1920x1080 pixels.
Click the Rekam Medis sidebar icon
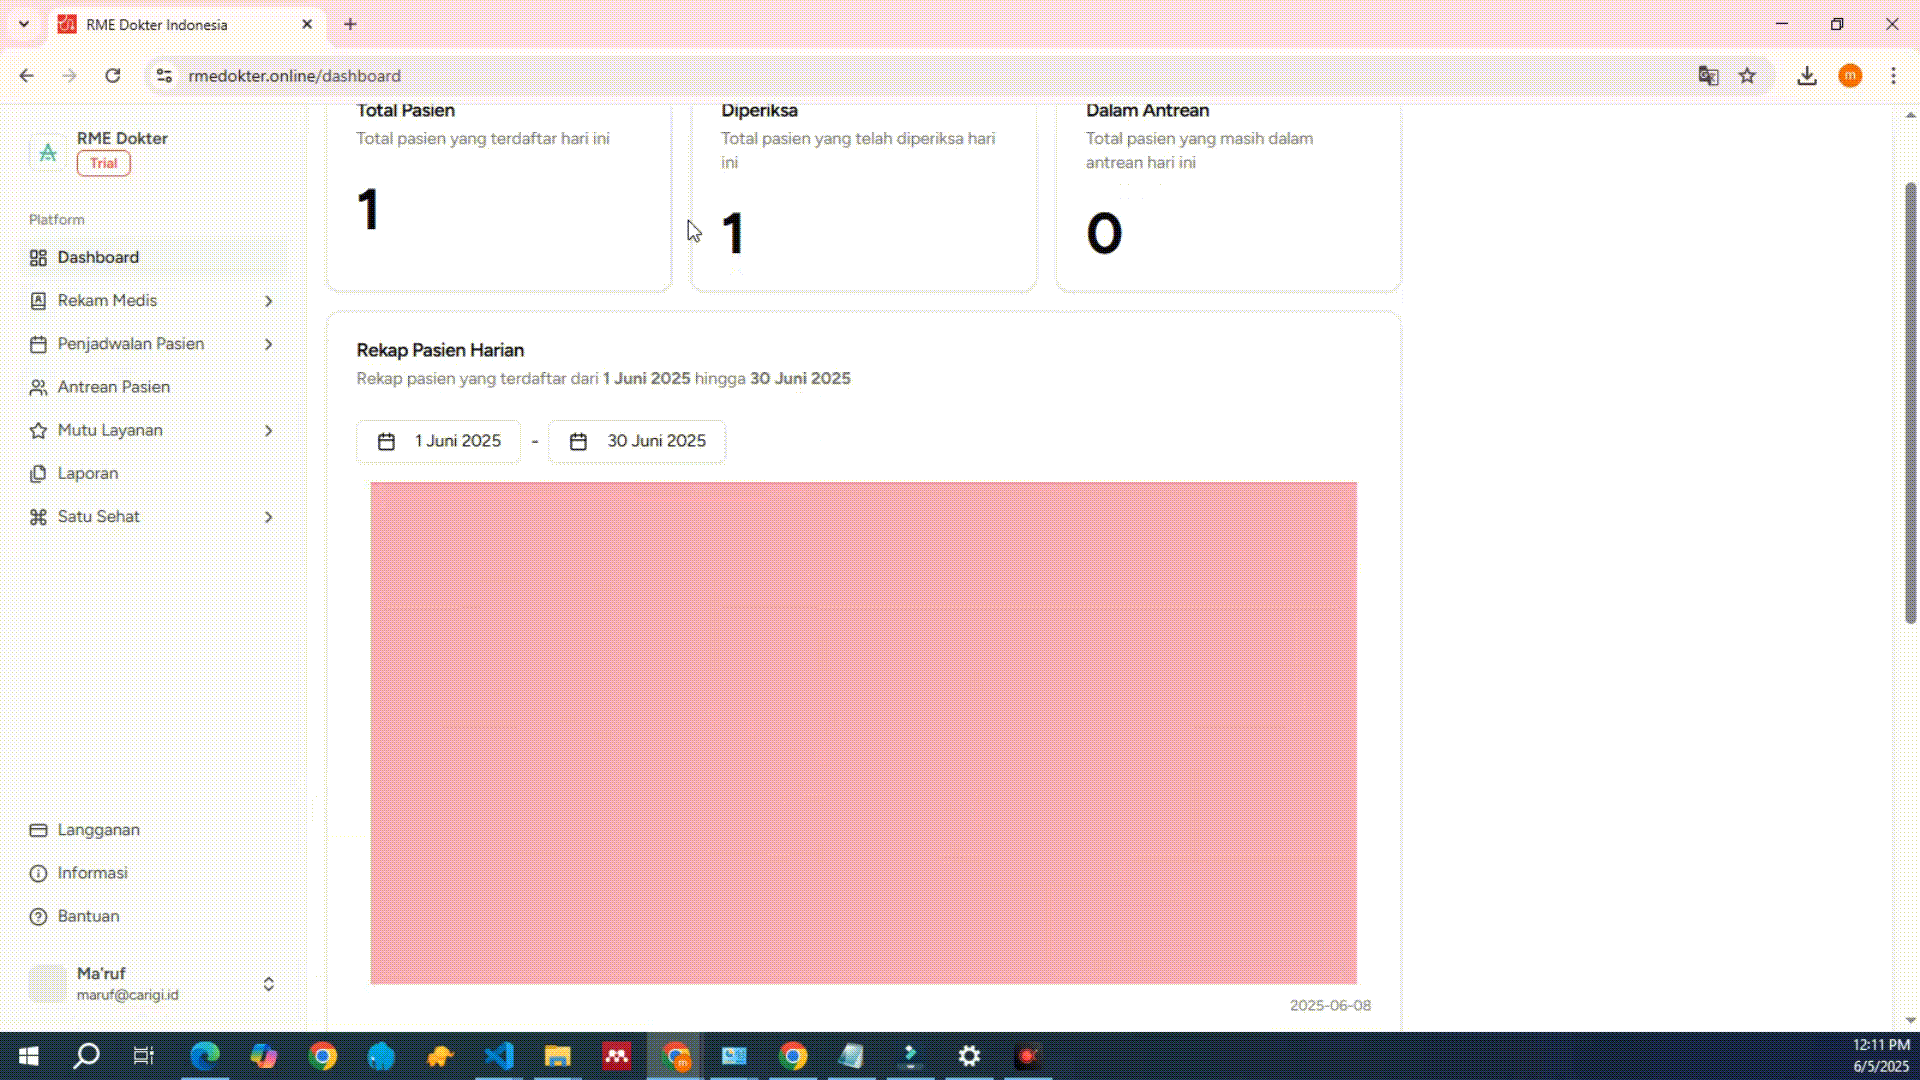click(38, 301)
